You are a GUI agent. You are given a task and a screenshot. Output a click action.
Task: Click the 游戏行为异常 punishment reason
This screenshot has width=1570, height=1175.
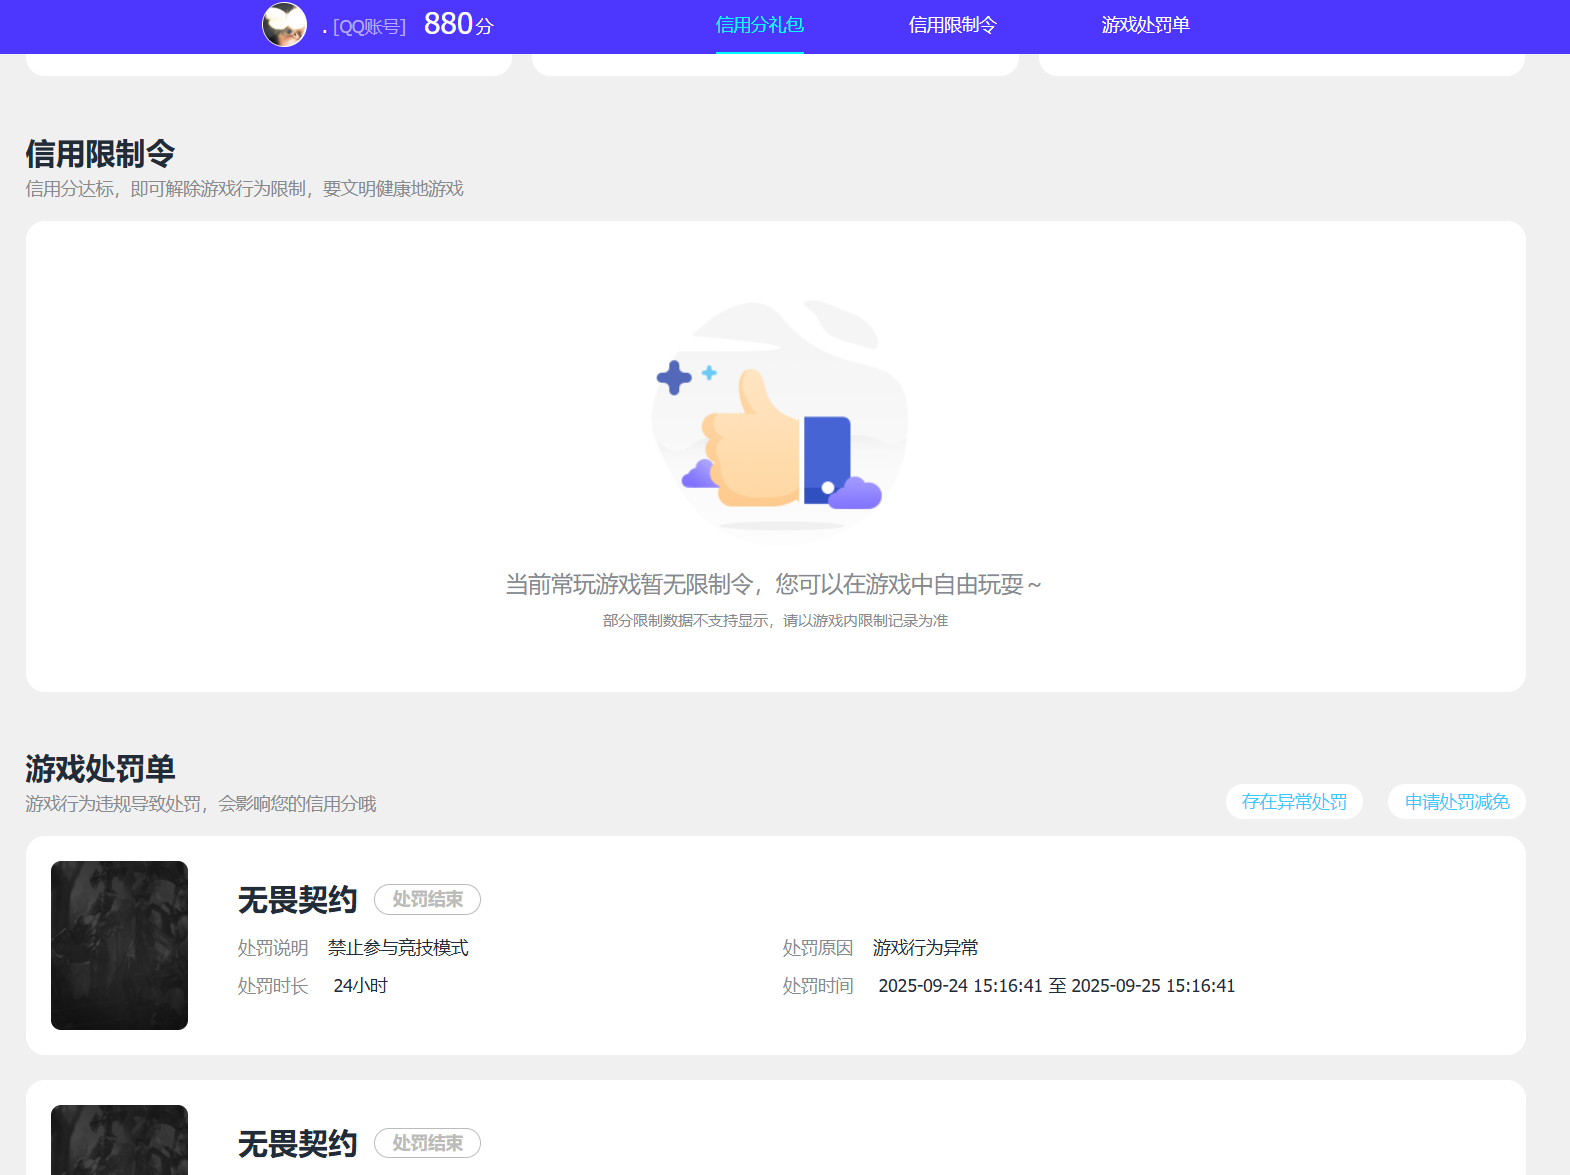pos(926,948)
